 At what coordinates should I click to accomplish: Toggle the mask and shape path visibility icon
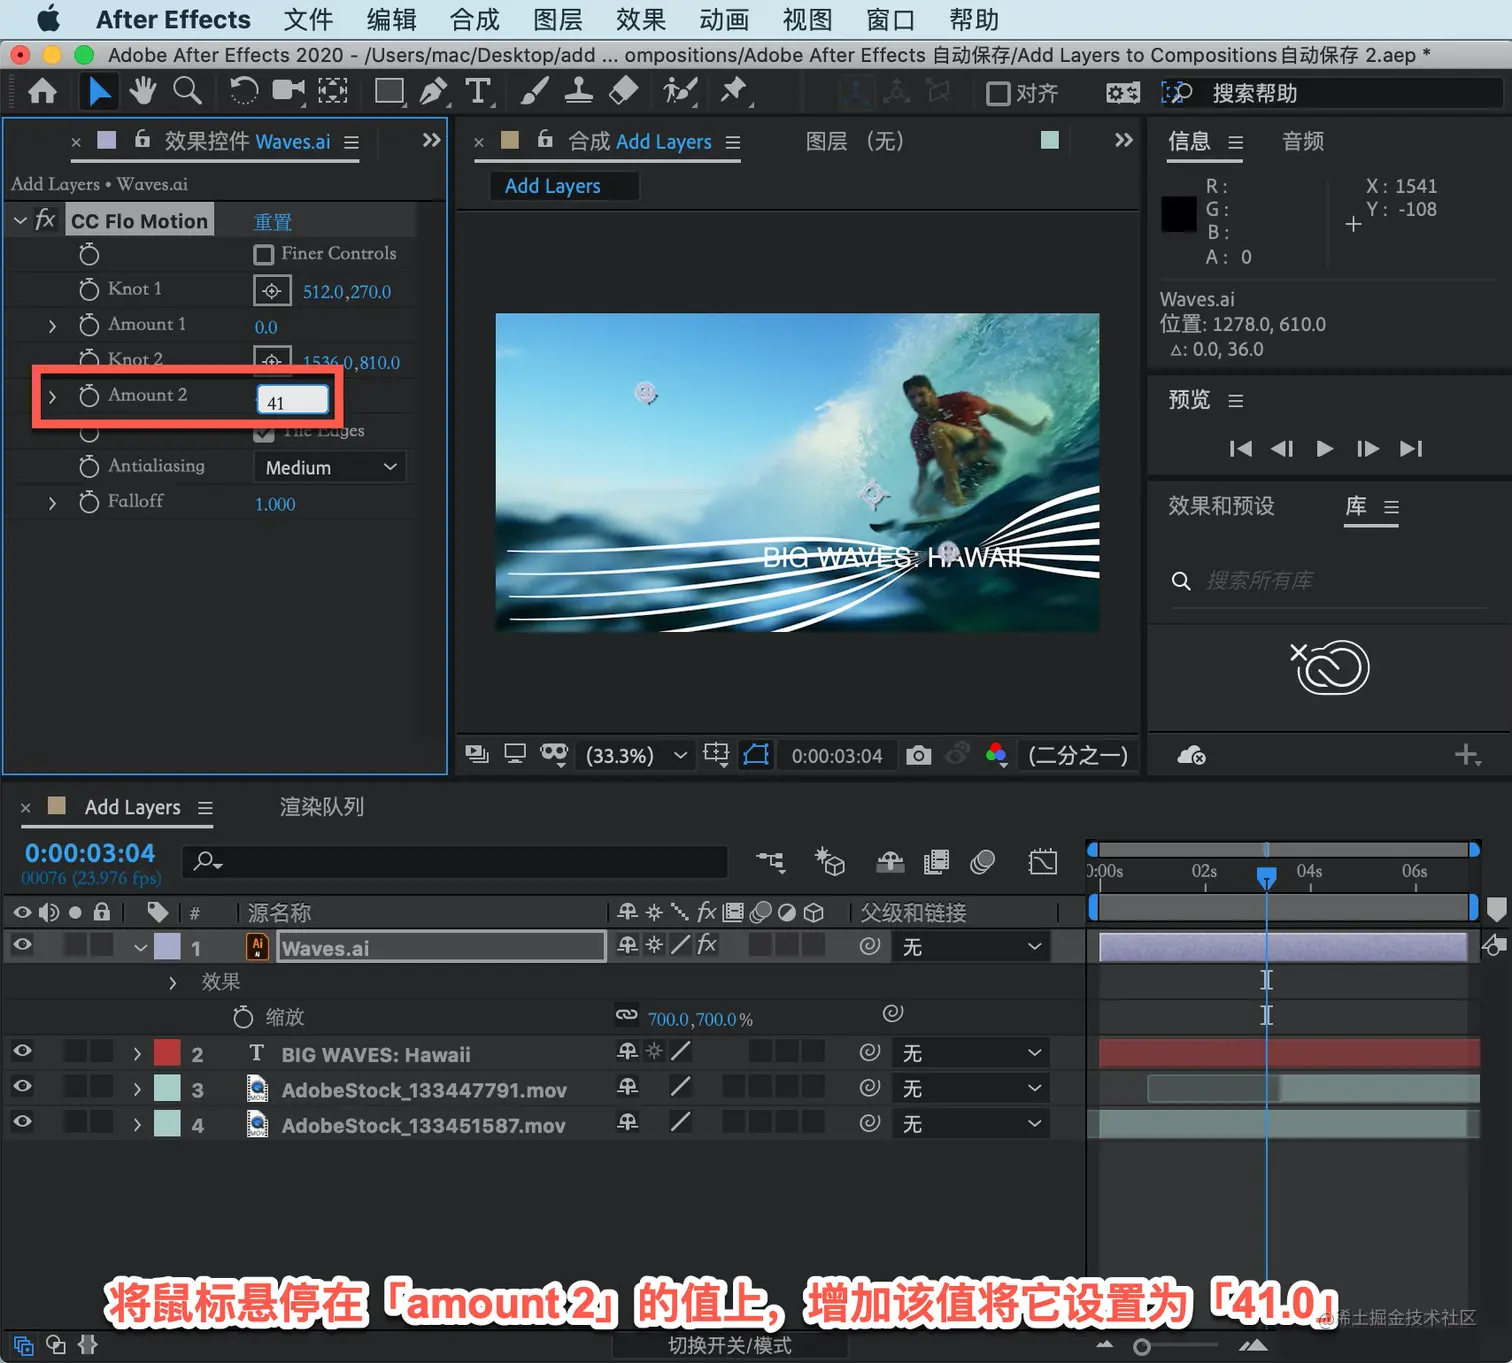(757, 755)
